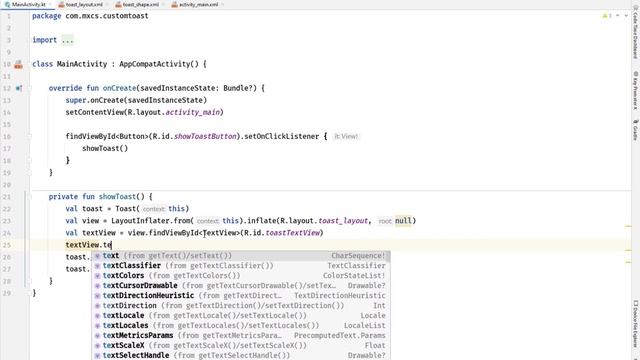Select 'textClassifier' completion suggestion
640x360 pixels.
pyautogui.click(x=241, y=266)
